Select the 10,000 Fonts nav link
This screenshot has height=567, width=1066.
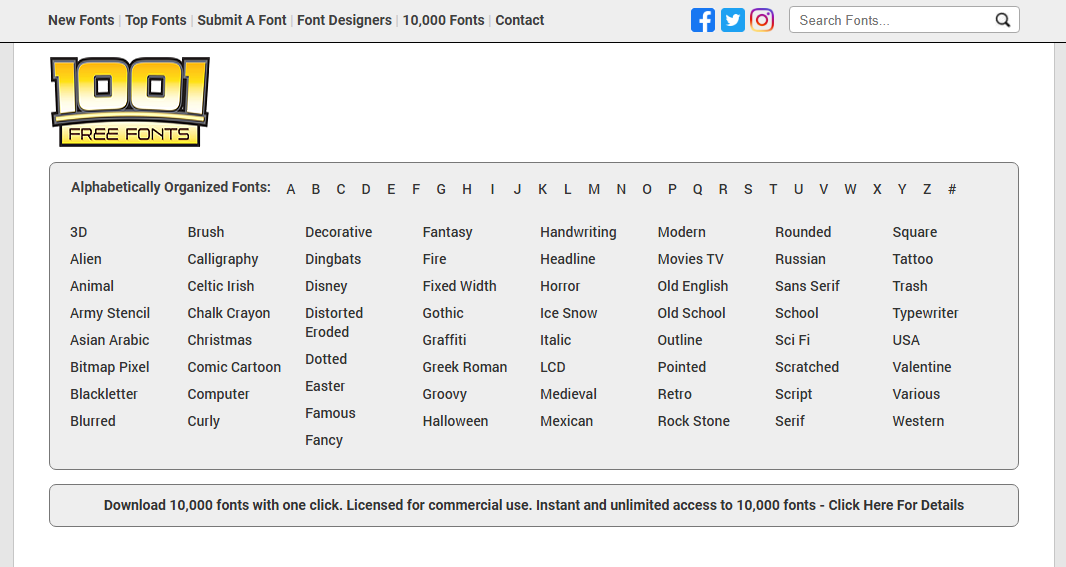(x=443, y=20)
